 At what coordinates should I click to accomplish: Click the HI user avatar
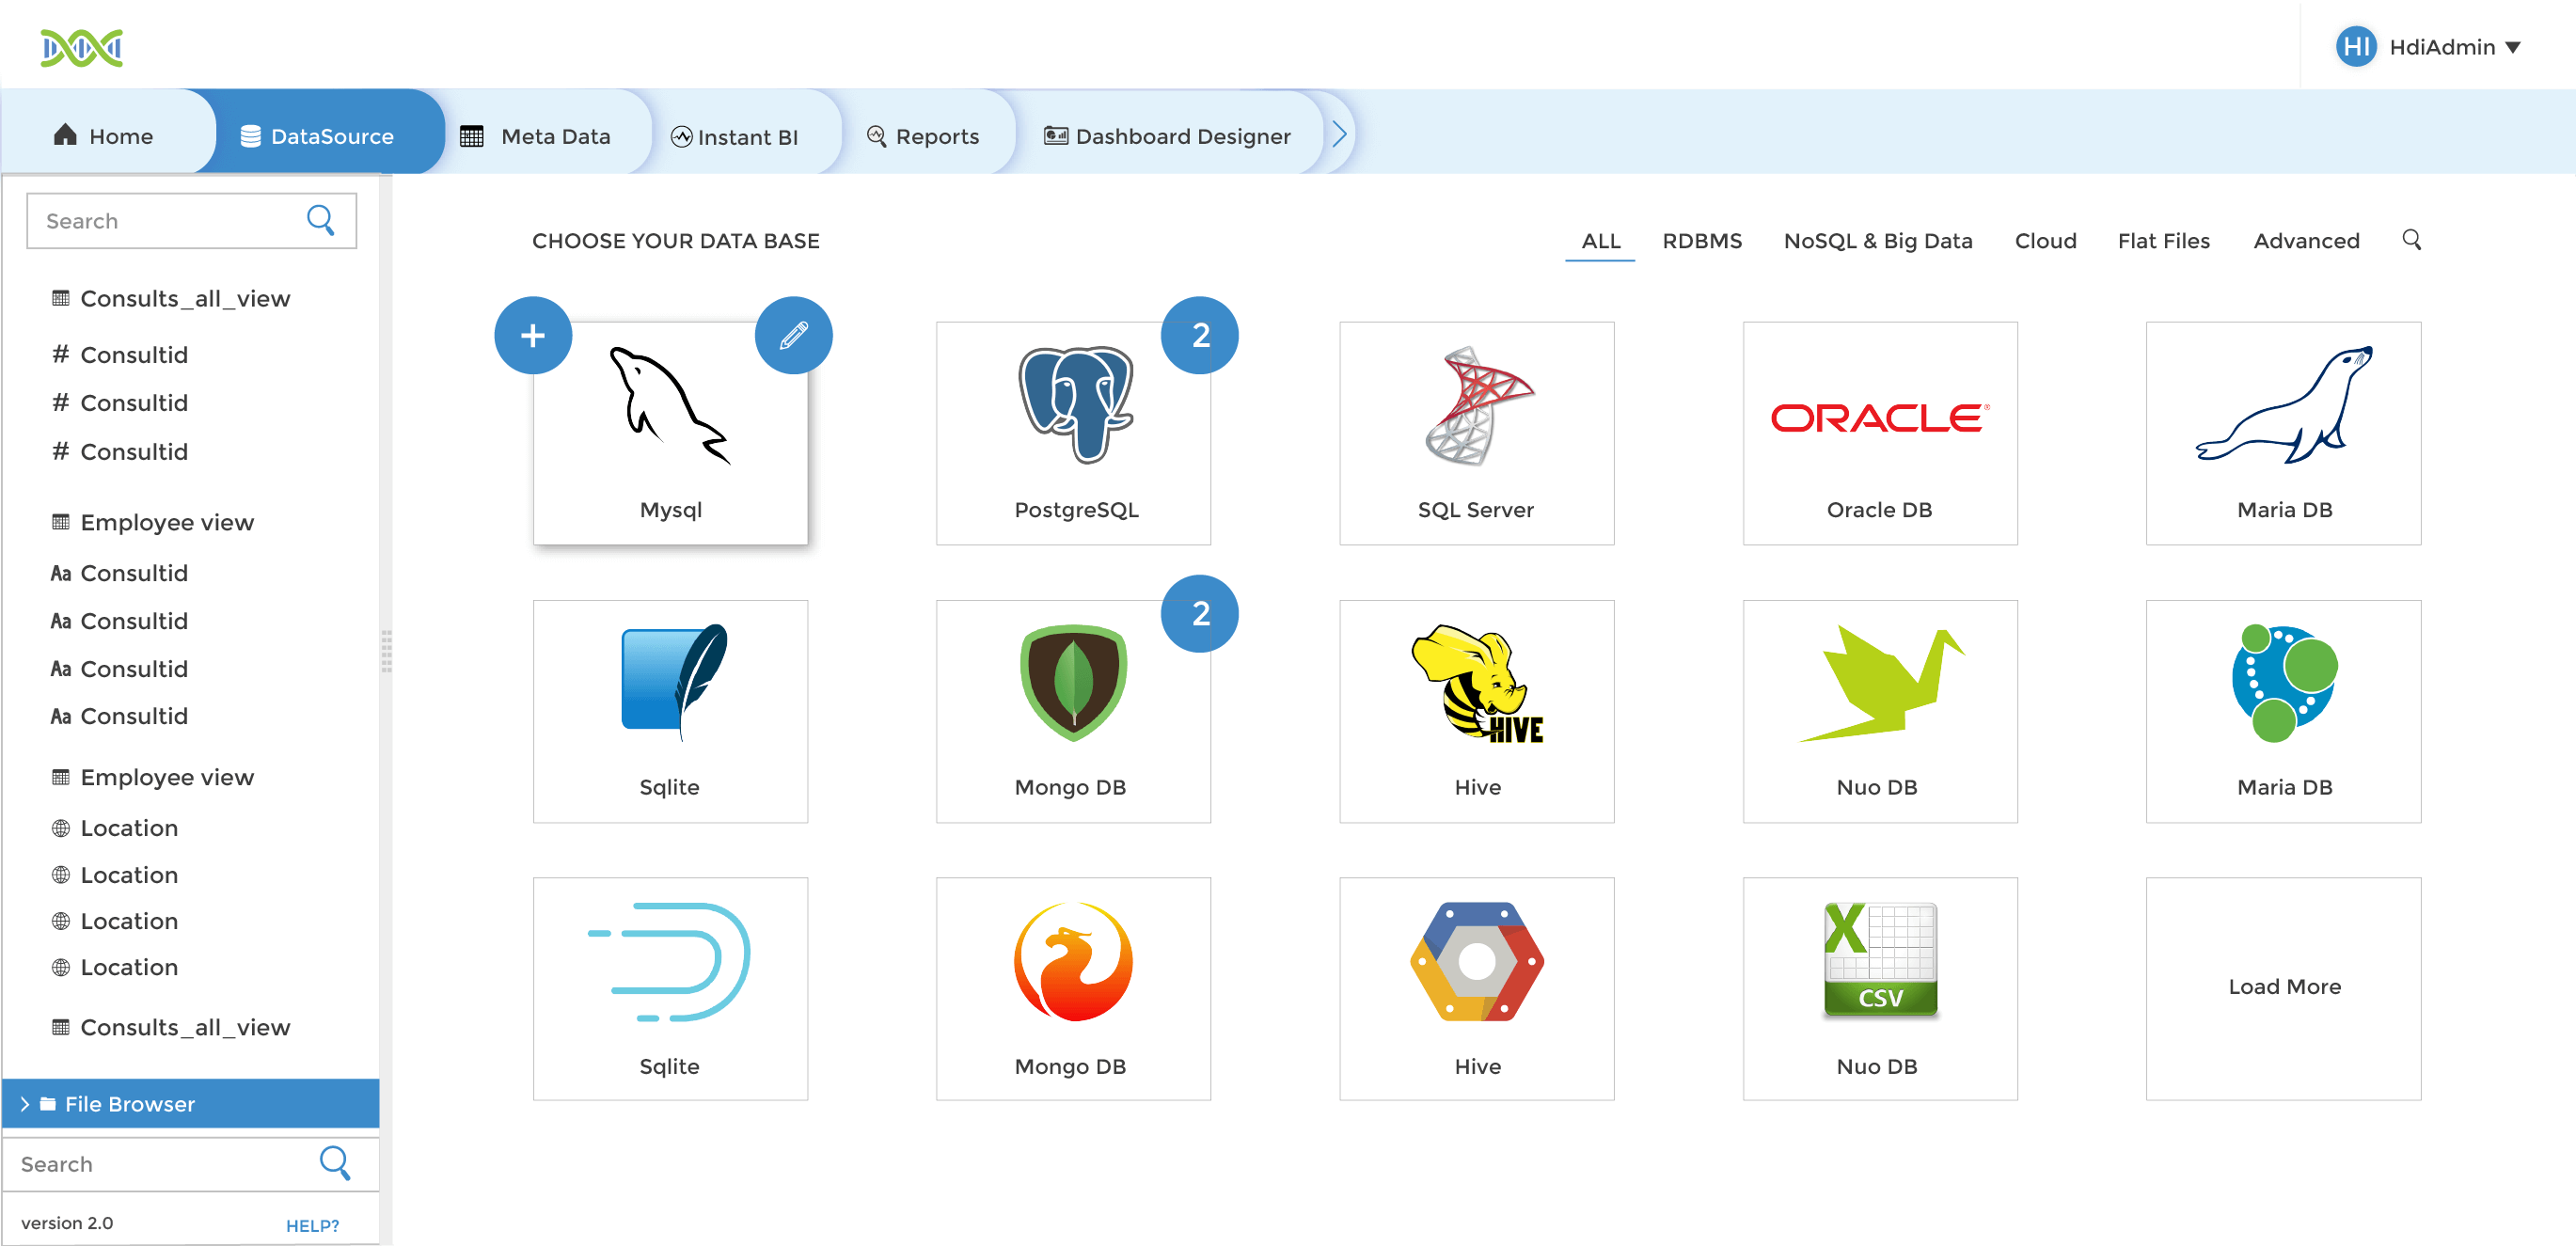(x=2356, y=46)
